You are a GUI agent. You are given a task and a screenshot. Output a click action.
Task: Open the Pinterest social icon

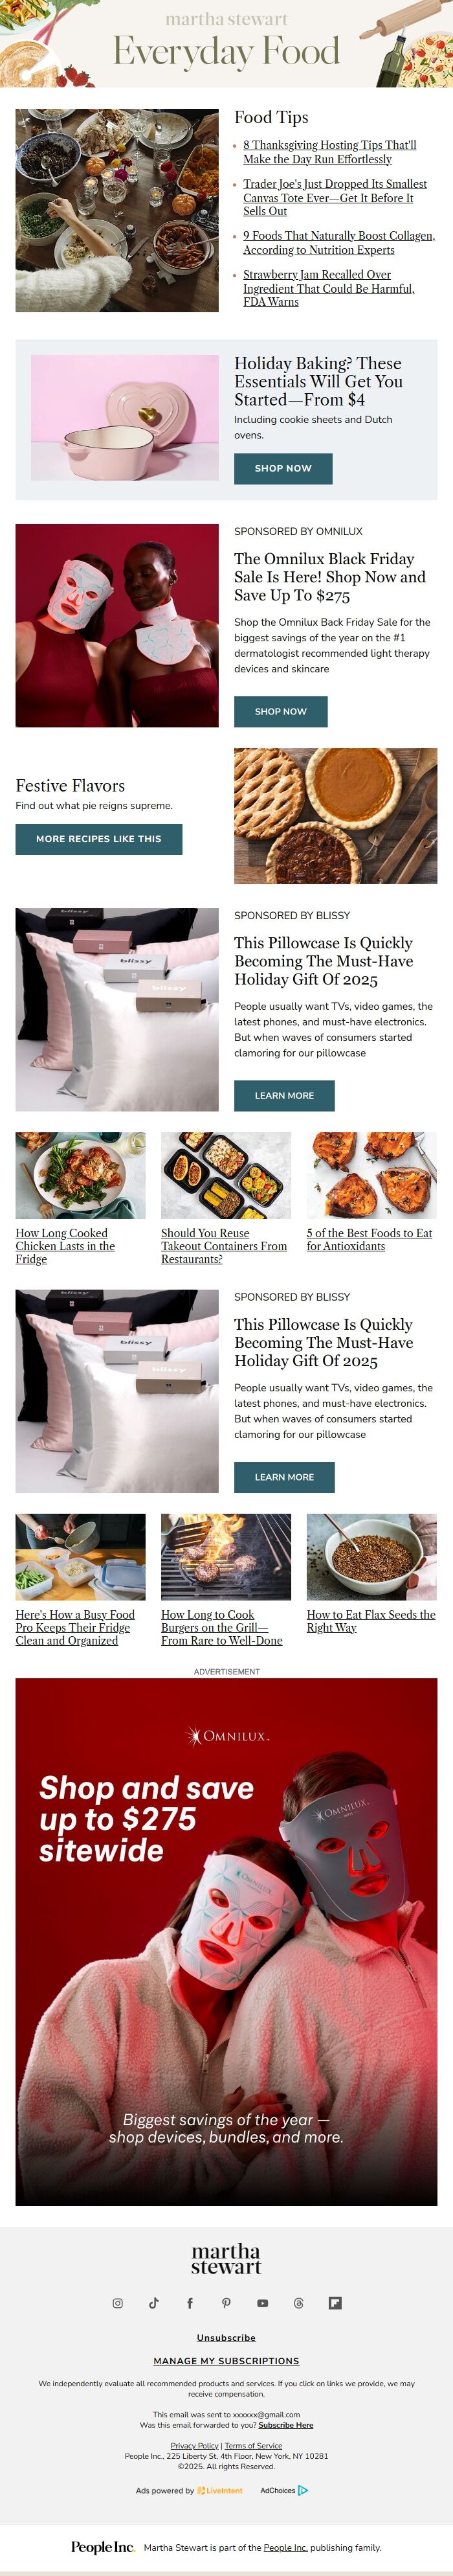pos(226,2303)
